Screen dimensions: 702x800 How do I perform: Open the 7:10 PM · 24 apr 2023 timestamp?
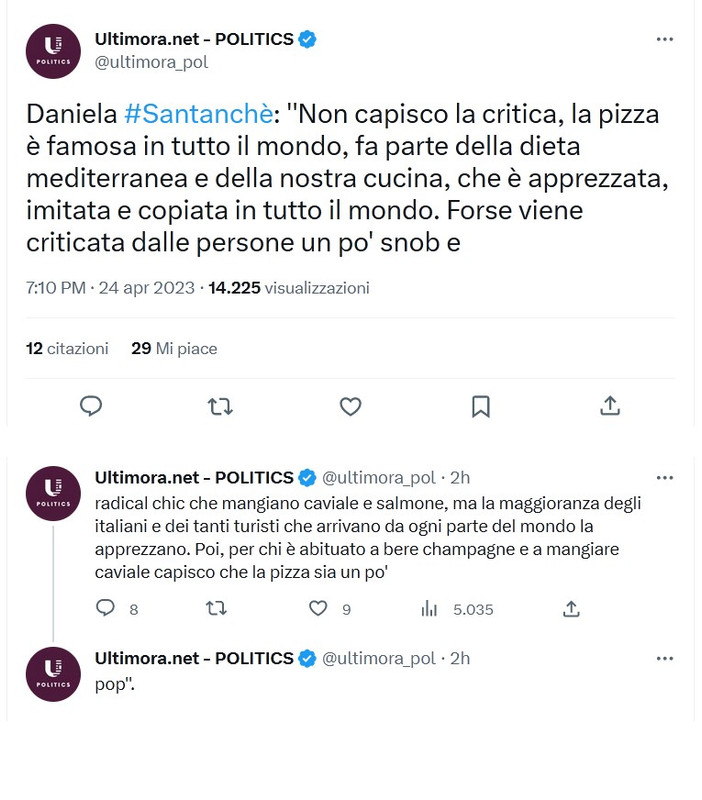pos(109,288)
